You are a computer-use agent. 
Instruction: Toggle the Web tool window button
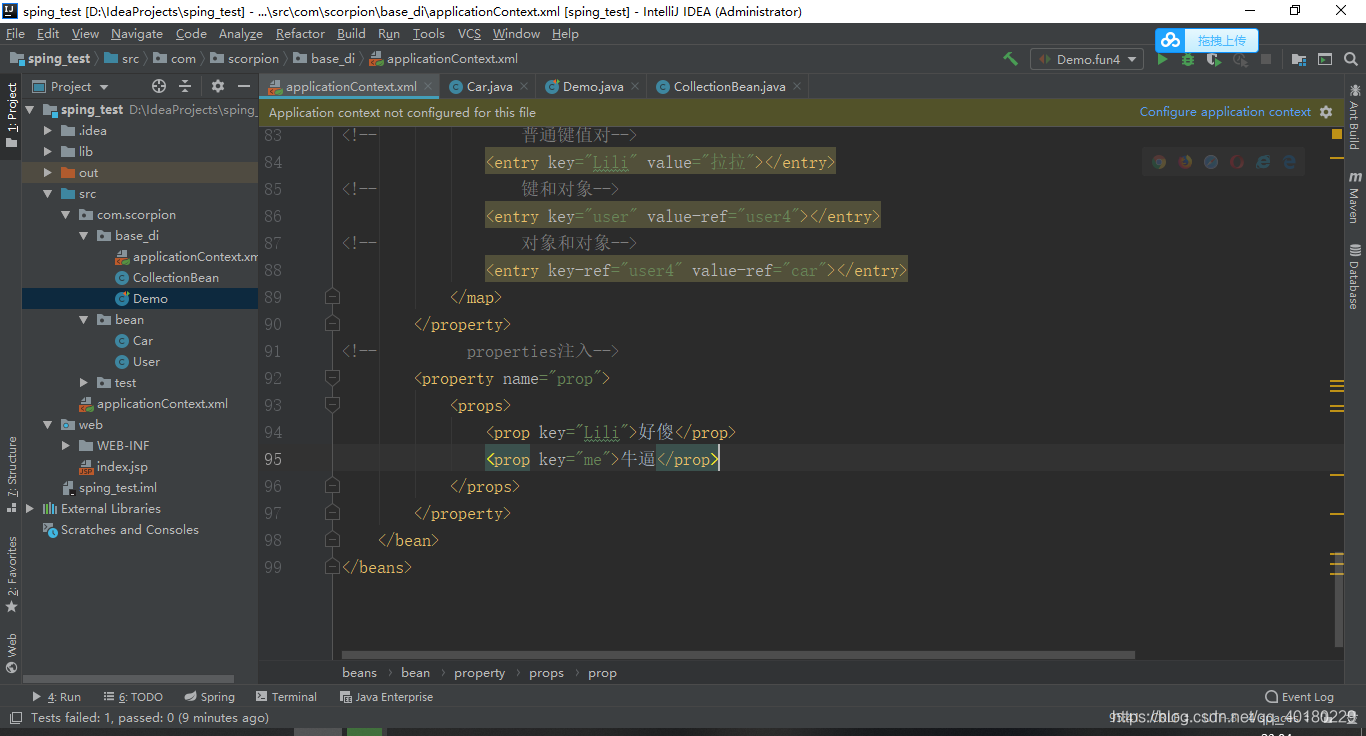11,652
